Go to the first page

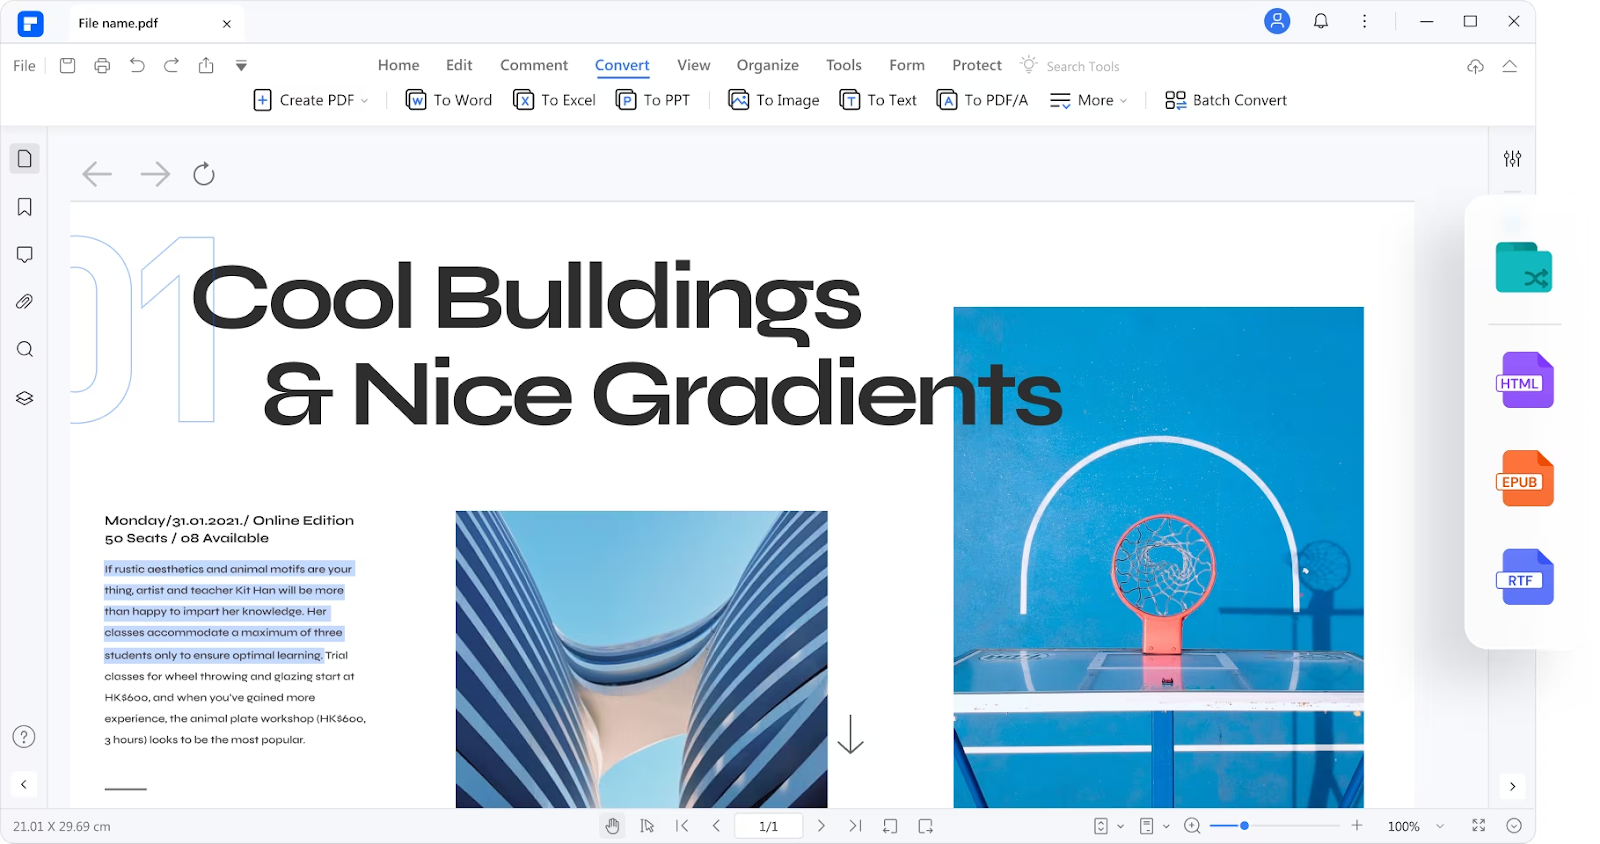(682, 826)
